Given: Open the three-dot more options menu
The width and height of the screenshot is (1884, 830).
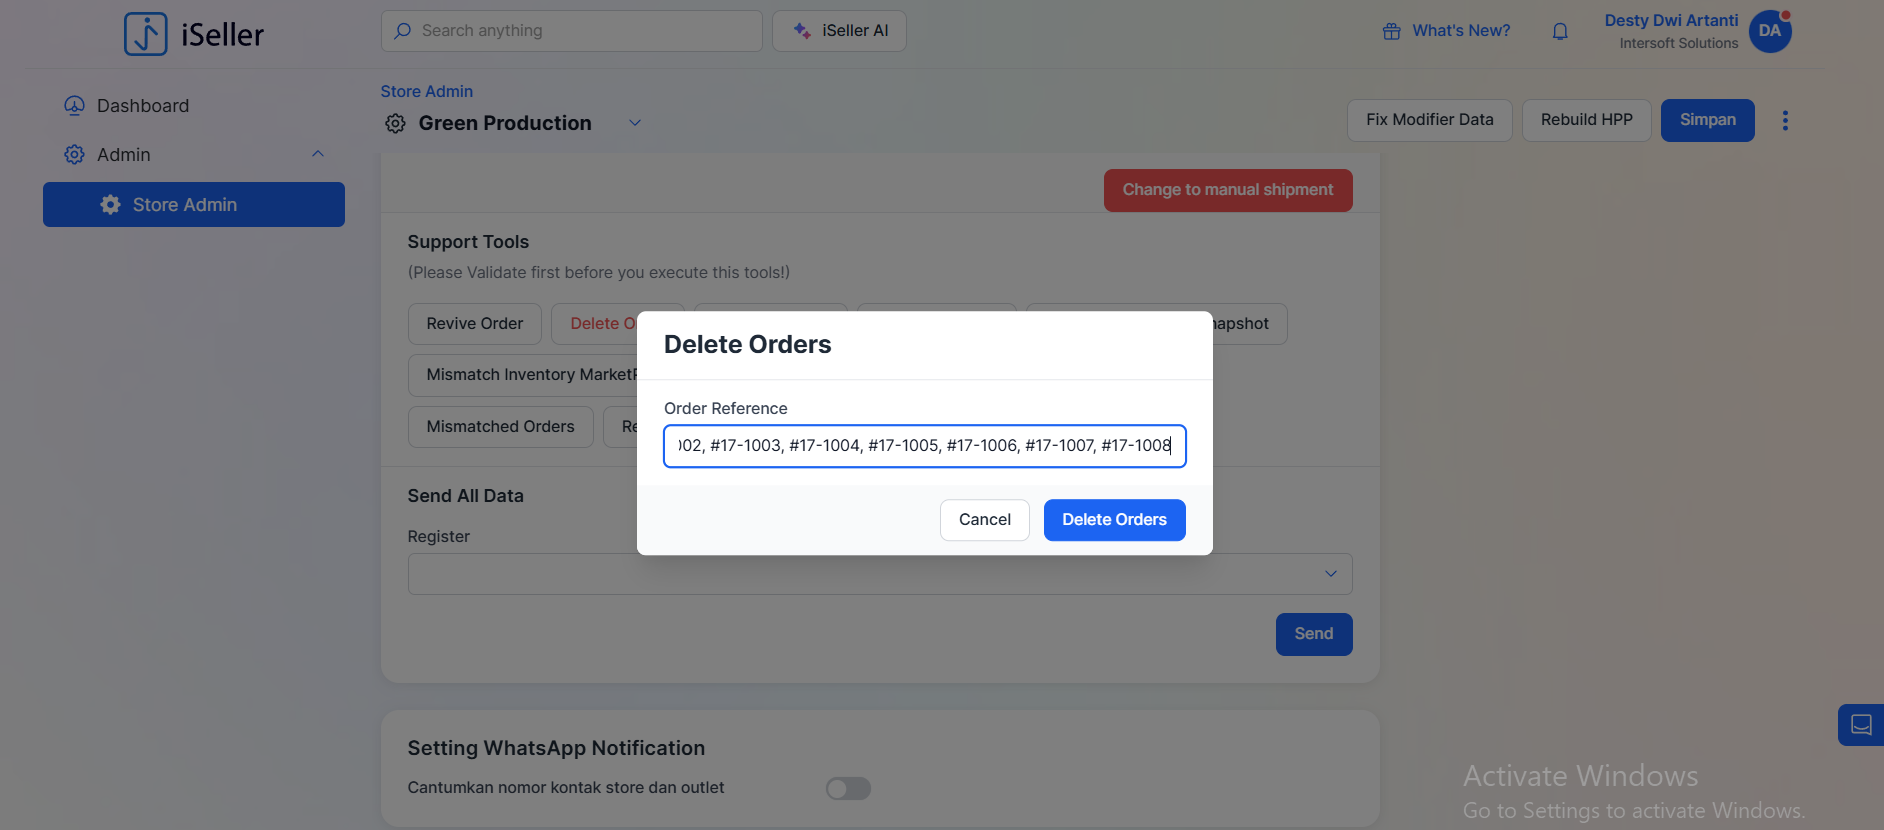Looking at the screenshot, I should [1785, 121].
